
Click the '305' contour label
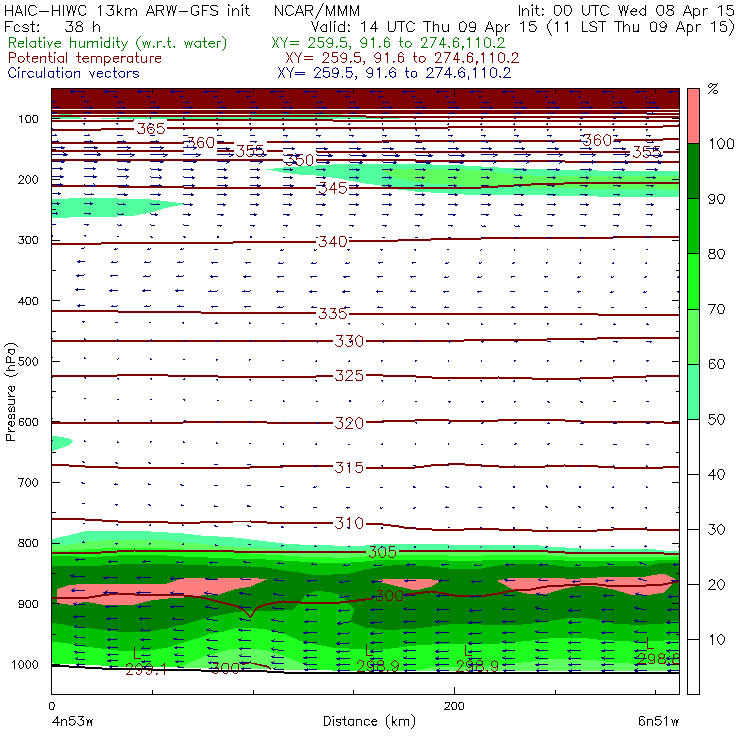382,552
